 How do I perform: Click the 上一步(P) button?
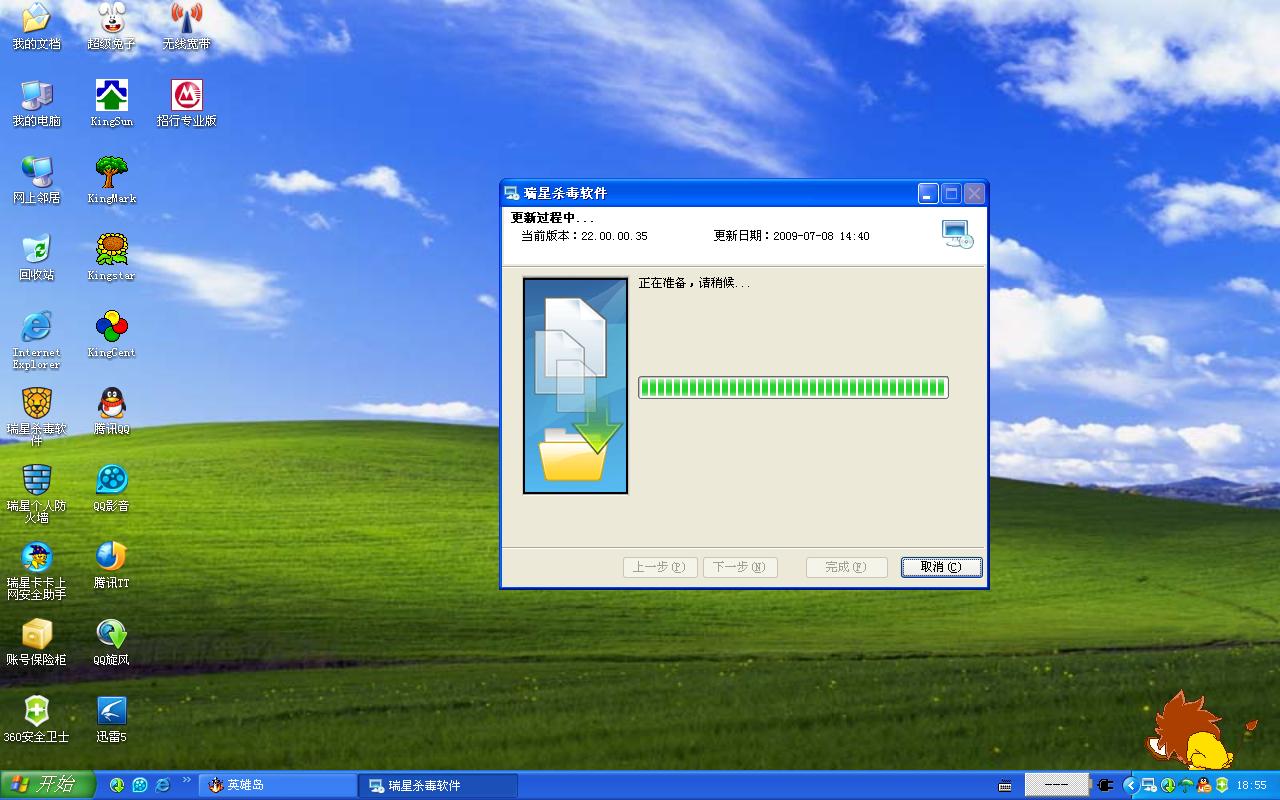(659, 567)
